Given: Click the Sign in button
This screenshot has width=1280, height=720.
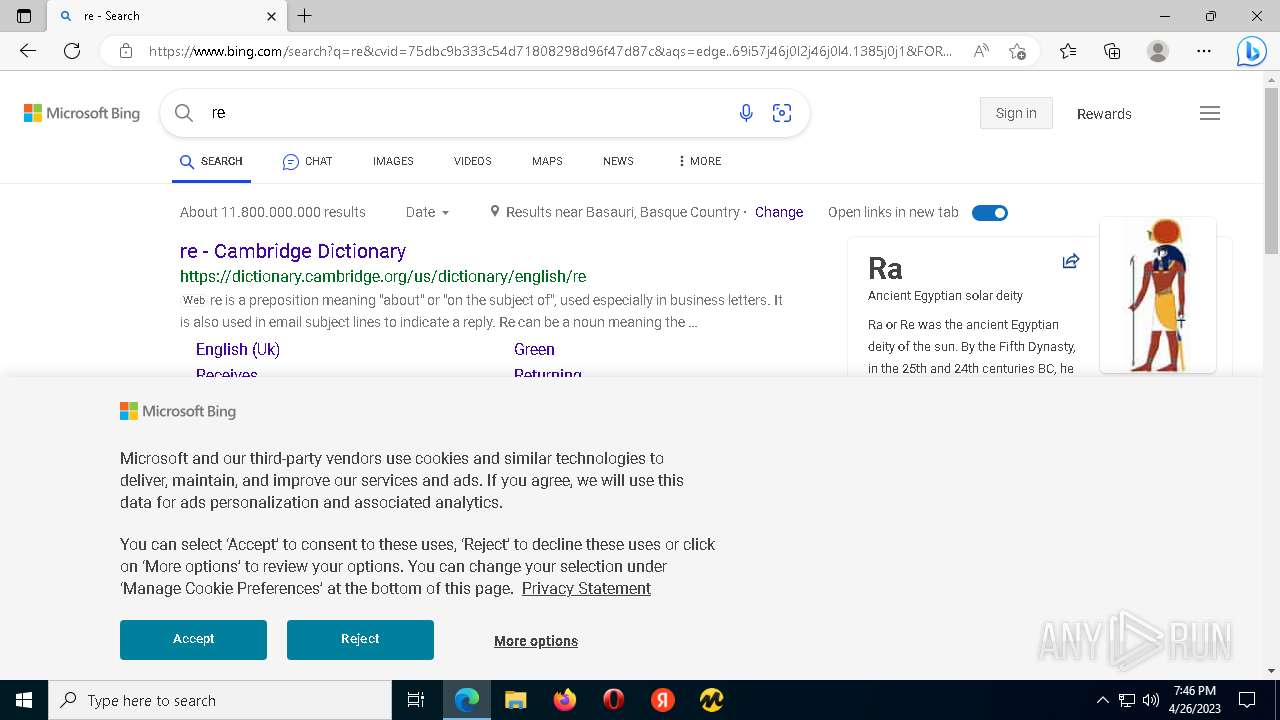Looking at the screenshot, I should [x=1016, y=113].
